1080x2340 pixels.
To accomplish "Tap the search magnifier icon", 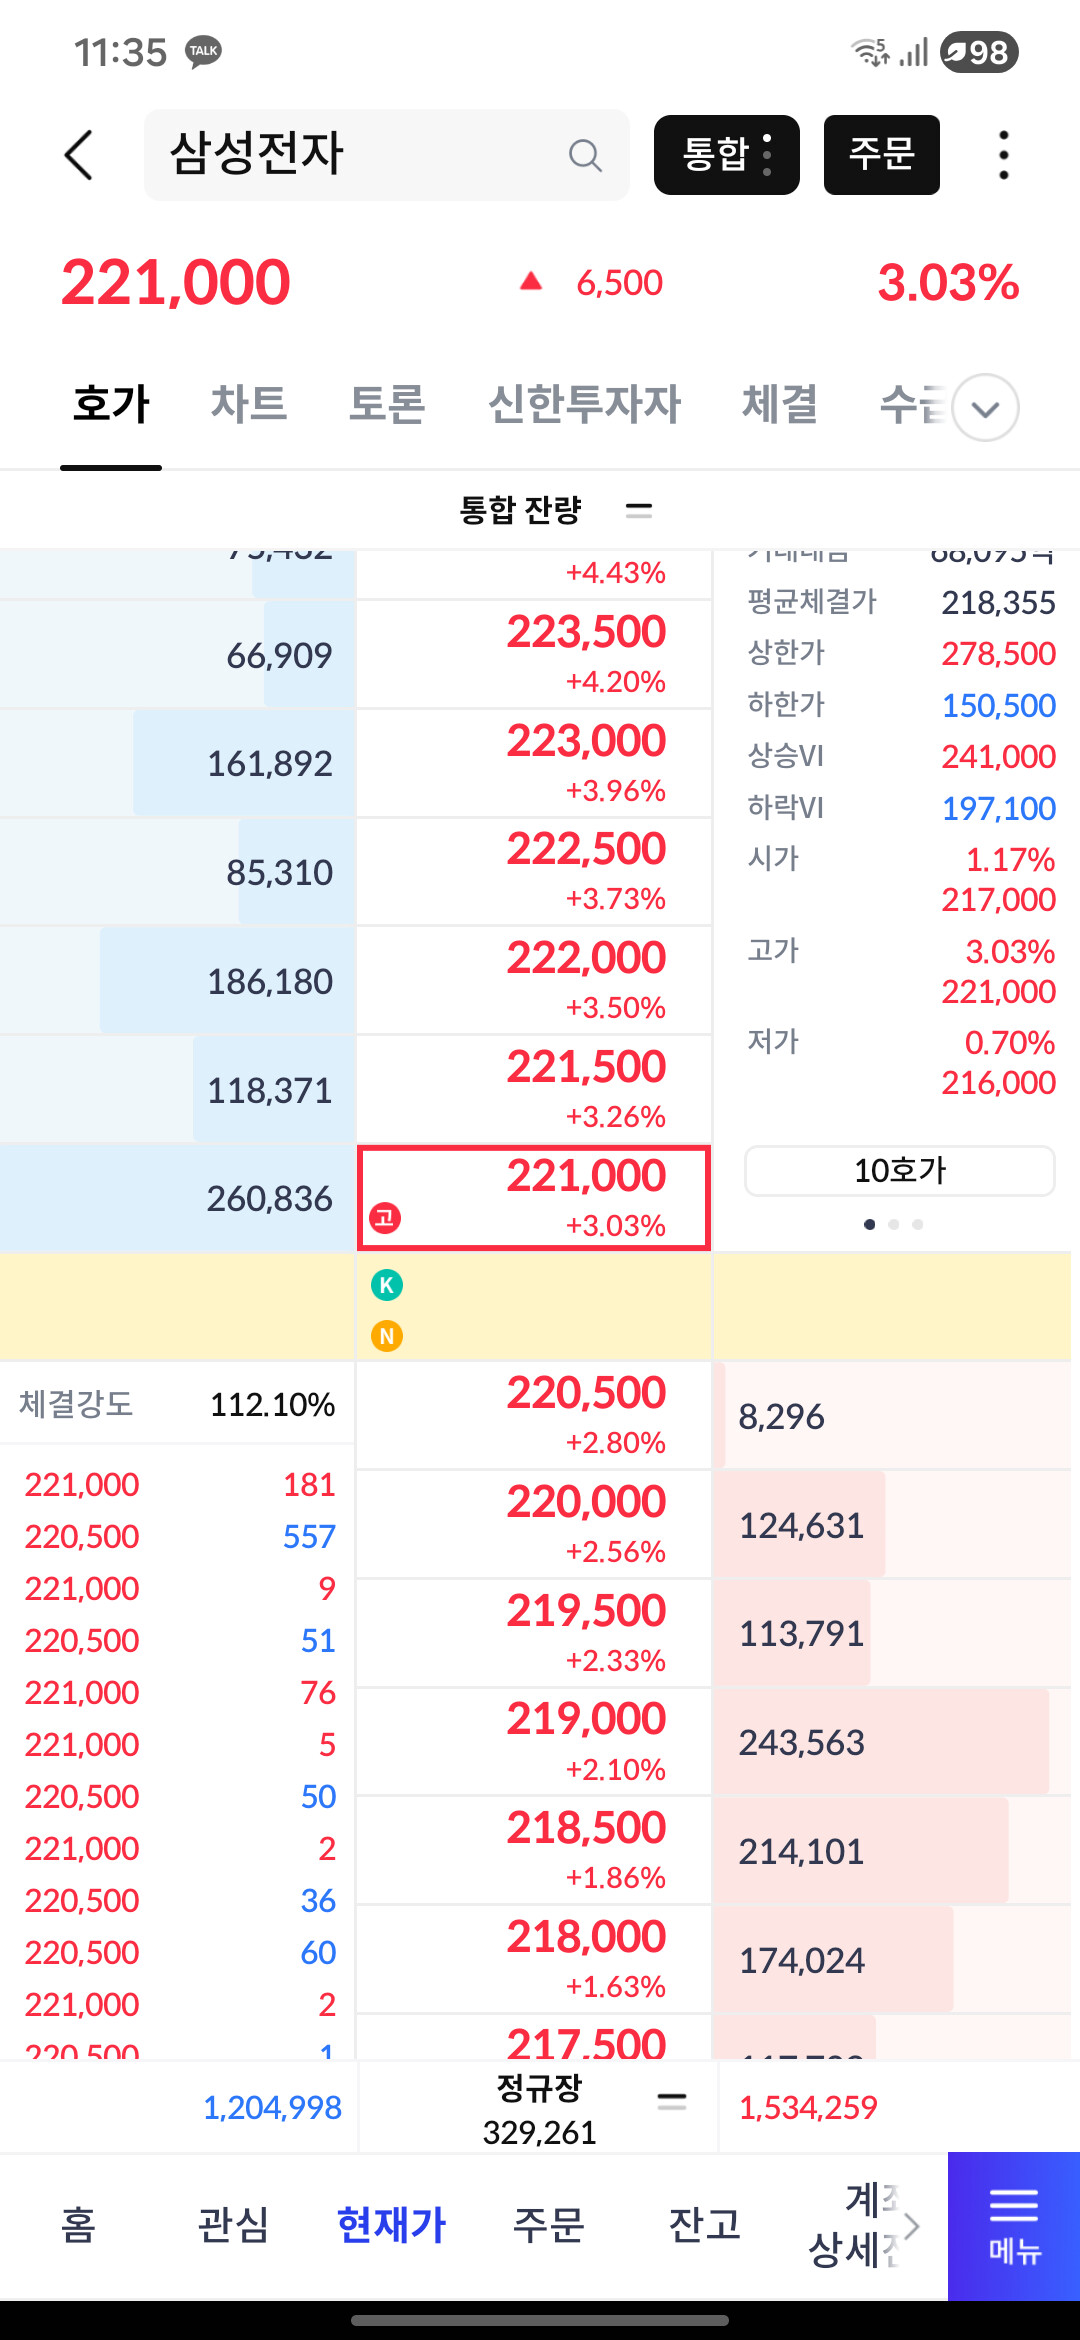I will [x=585, y=155].
